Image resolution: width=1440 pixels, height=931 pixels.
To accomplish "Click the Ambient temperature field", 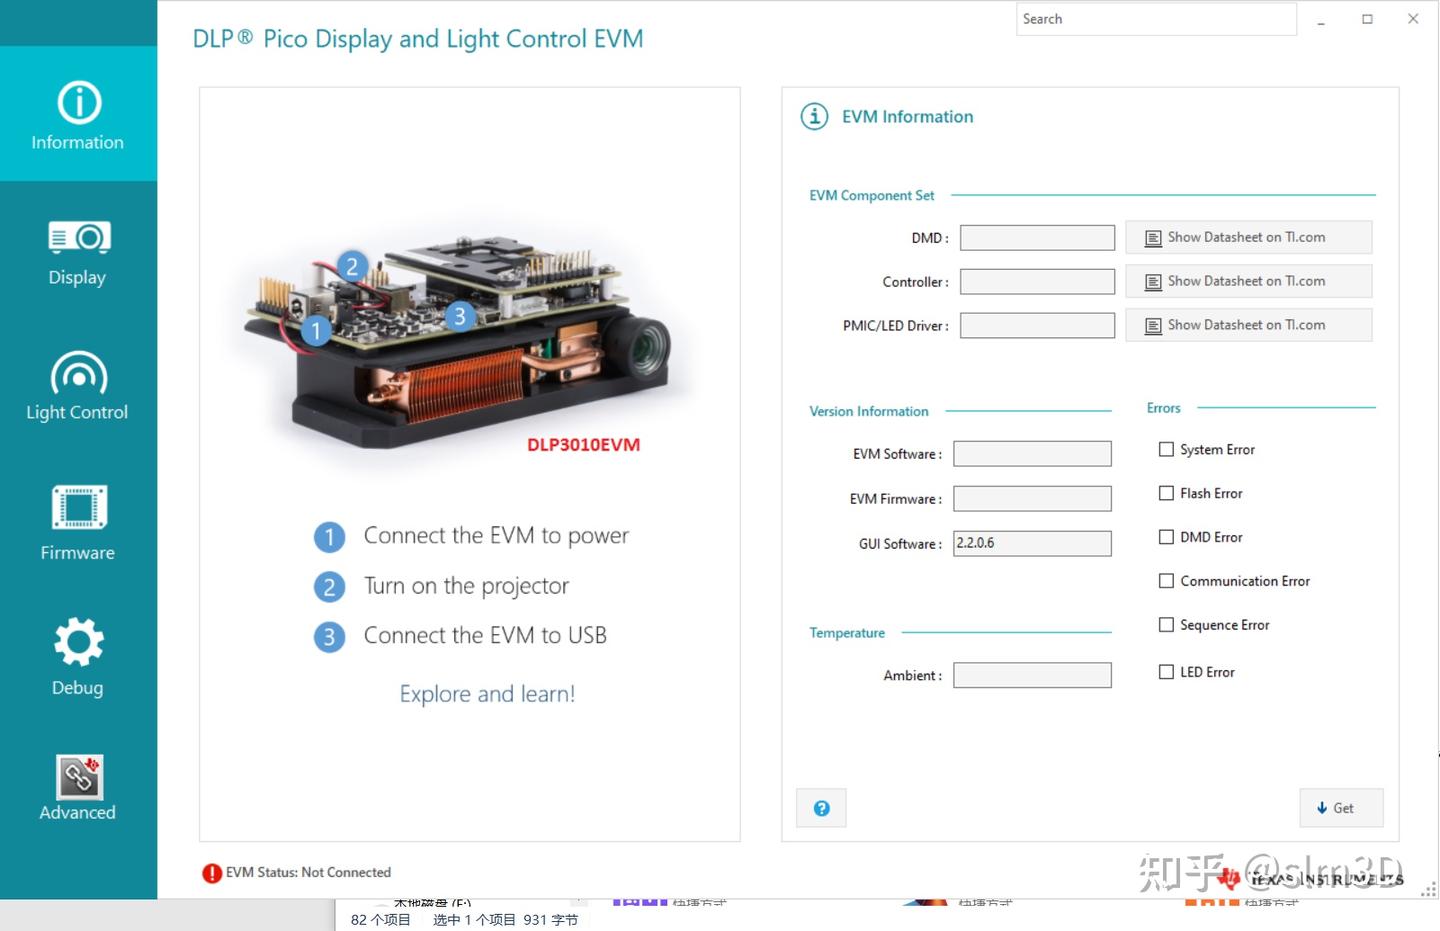I will tap(1032, 676).
